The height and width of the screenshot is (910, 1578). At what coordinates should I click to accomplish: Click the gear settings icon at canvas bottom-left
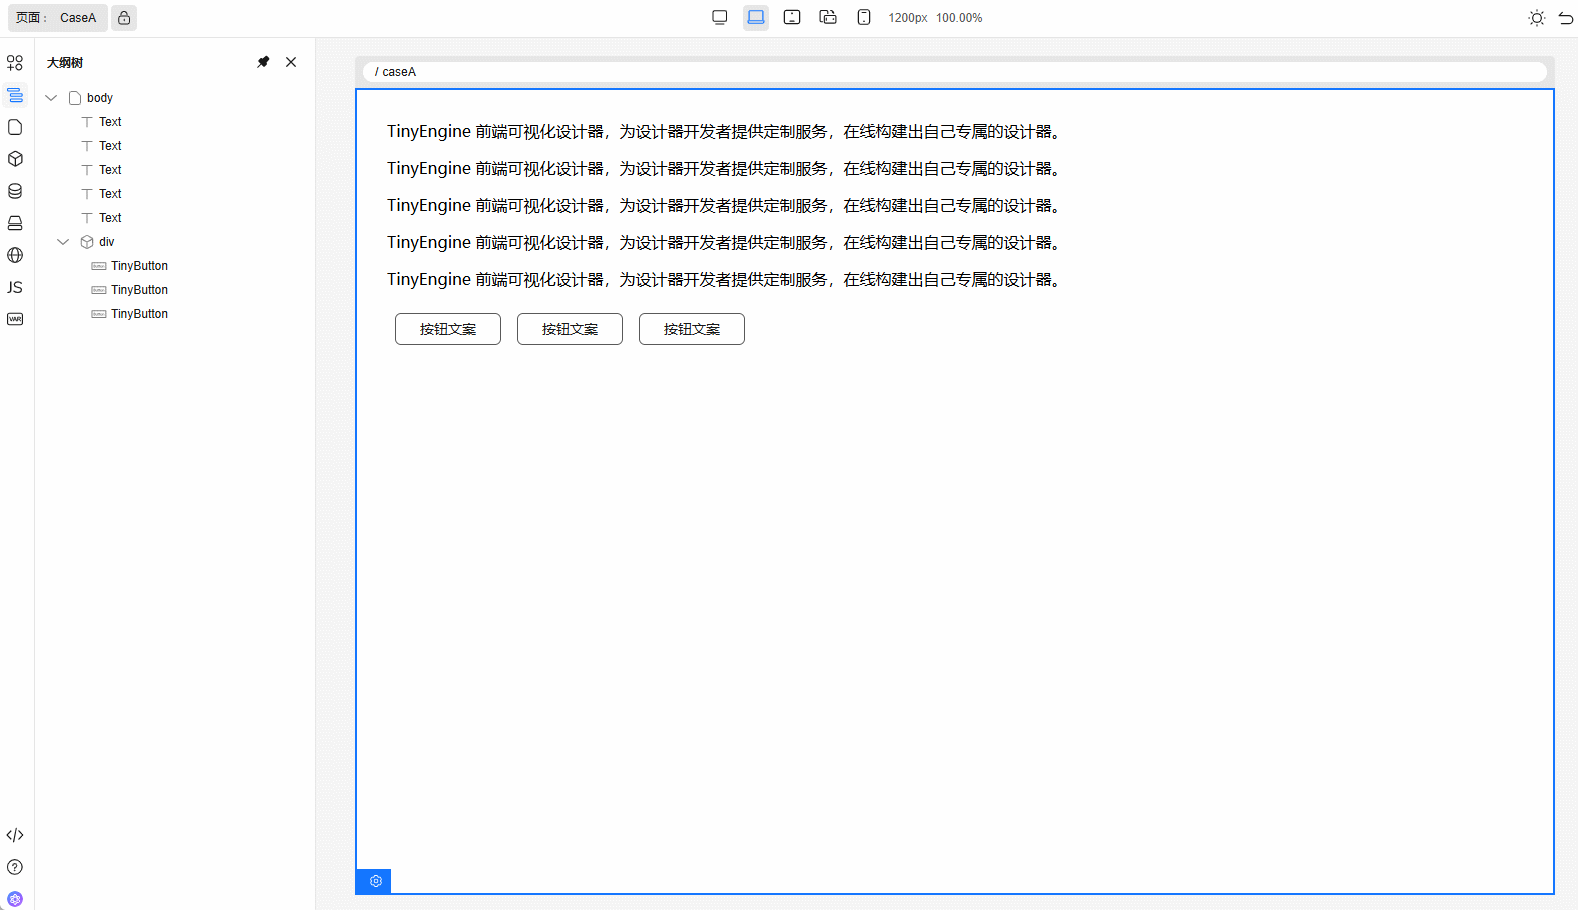click(374, 881)
